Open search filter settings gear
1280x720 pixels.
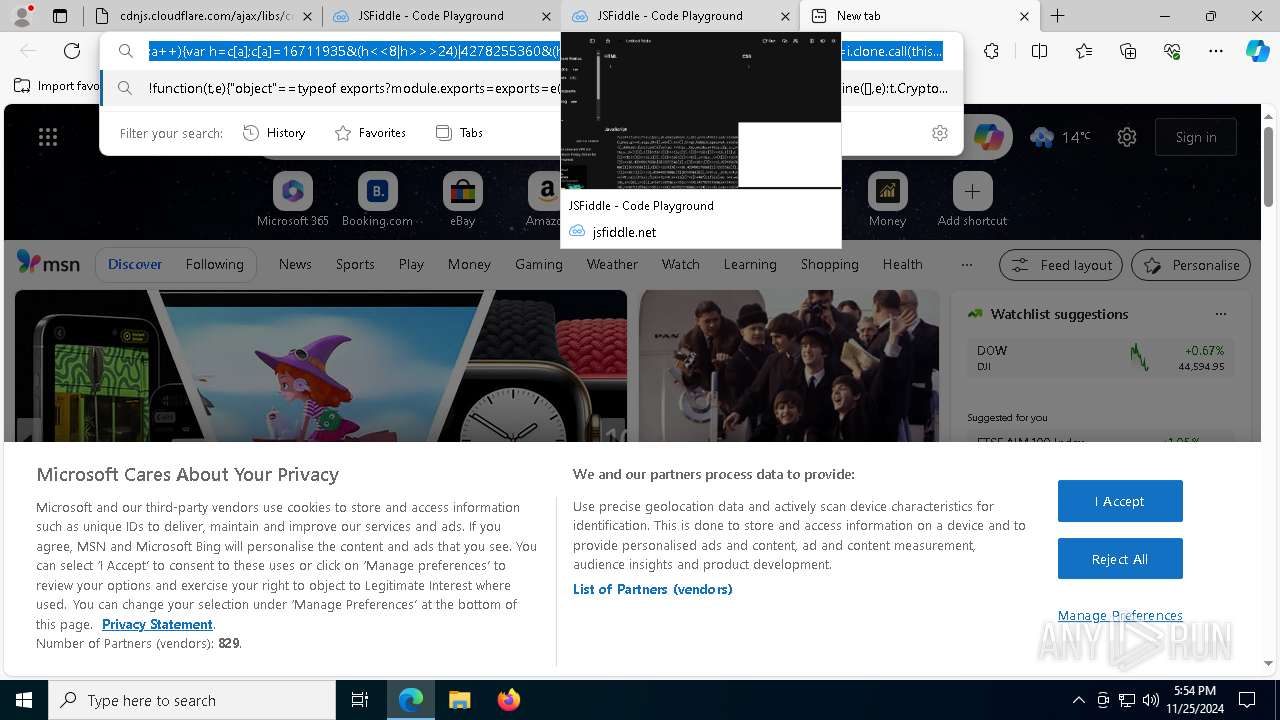pos(939,133)
